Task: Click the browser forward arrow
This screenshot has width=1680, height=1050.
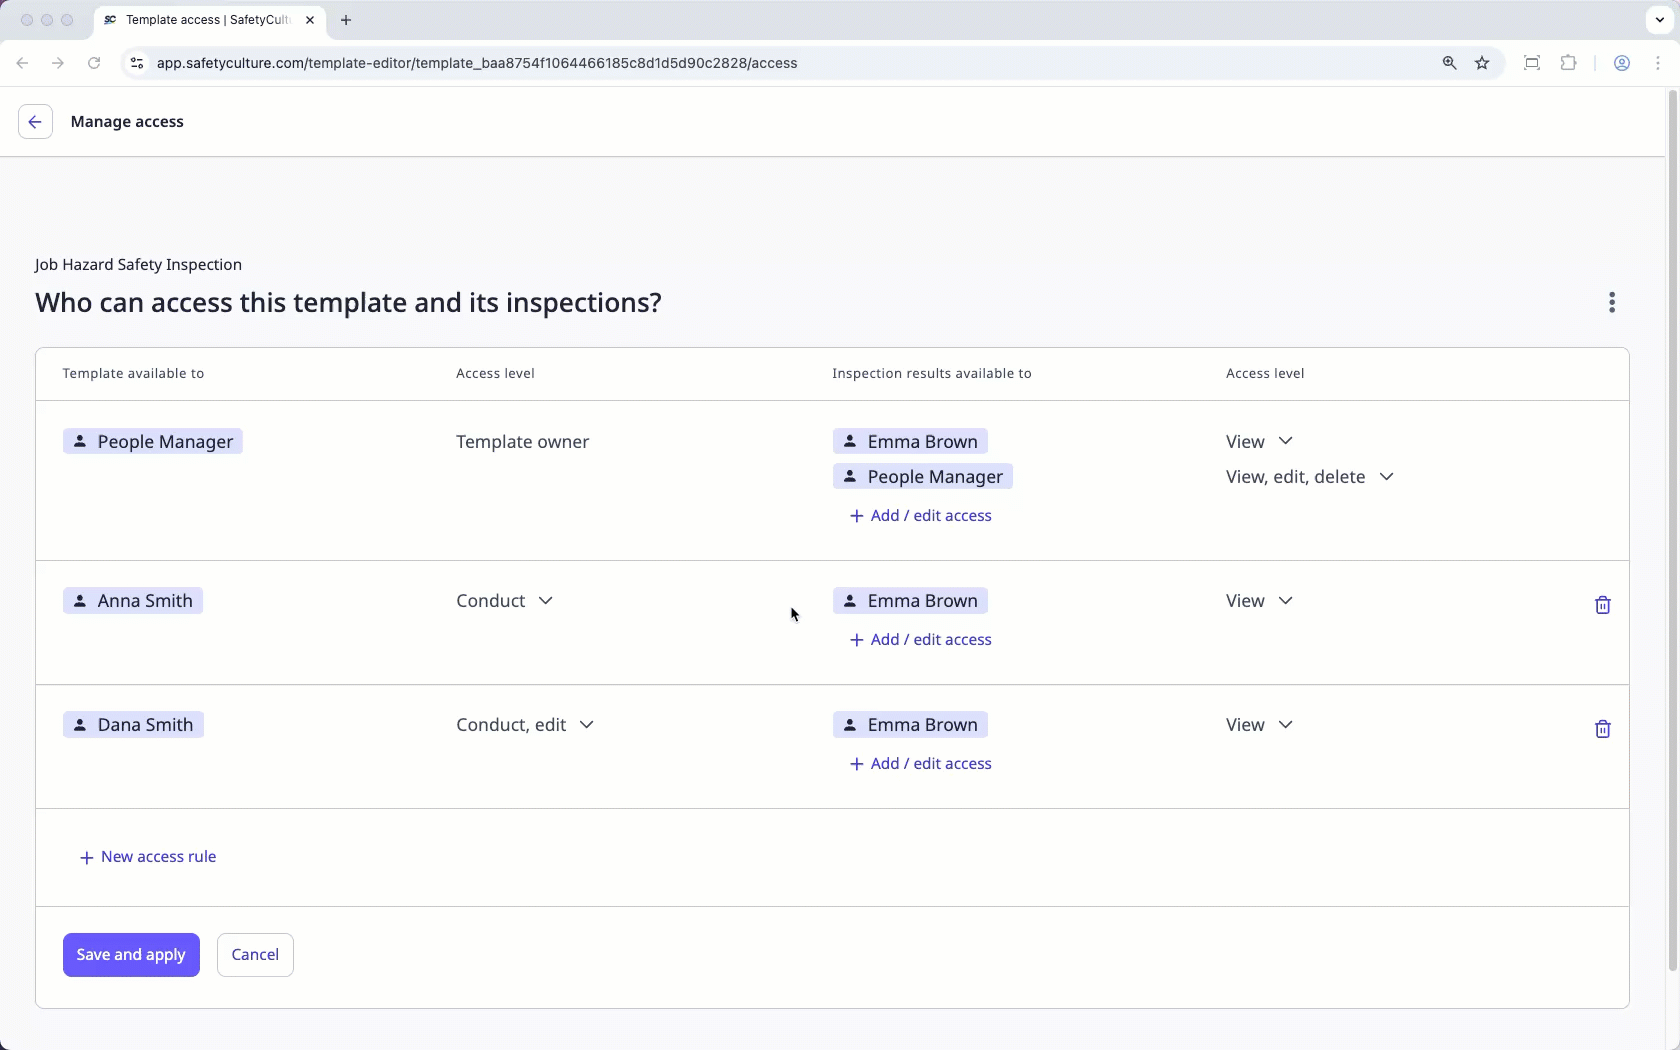Action: pyautogui.click(x=58, y=63)
